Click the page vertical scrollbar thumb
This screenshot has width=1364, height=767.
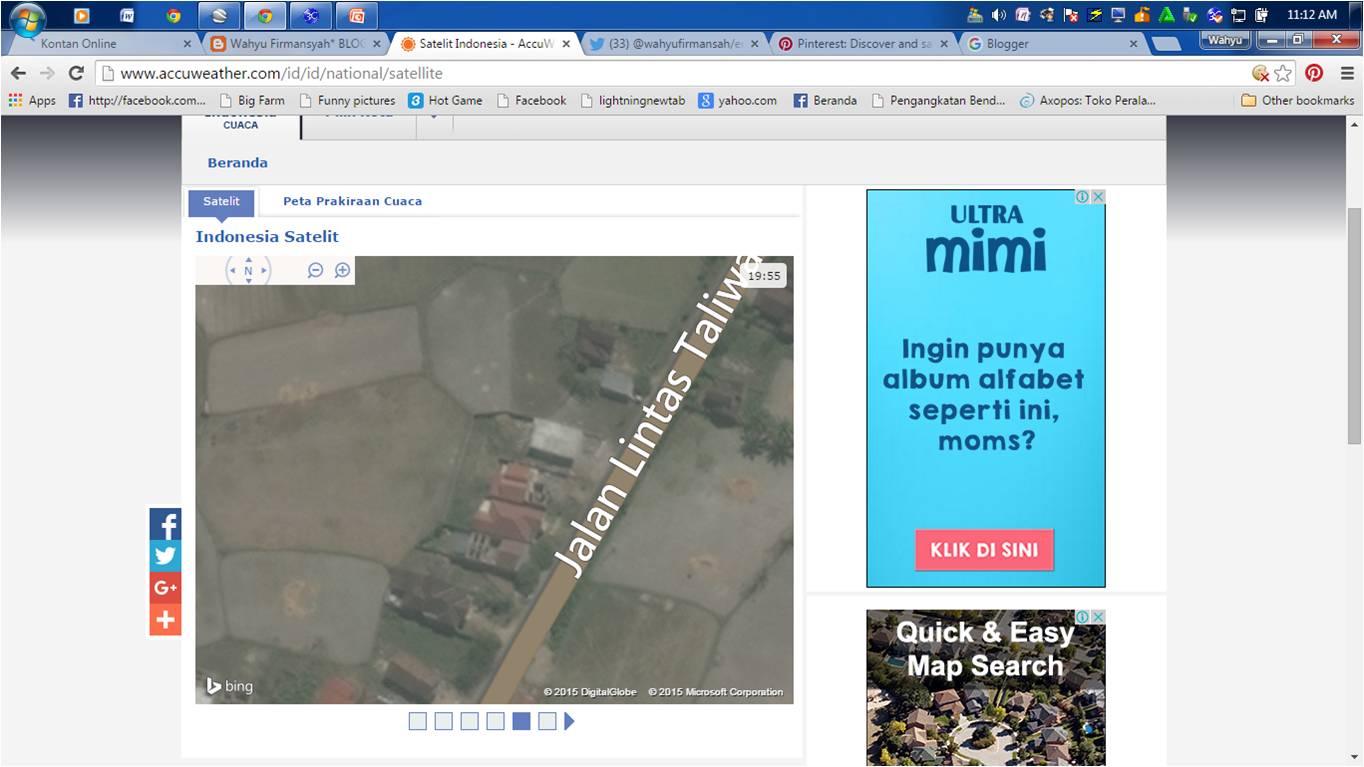1355,325
